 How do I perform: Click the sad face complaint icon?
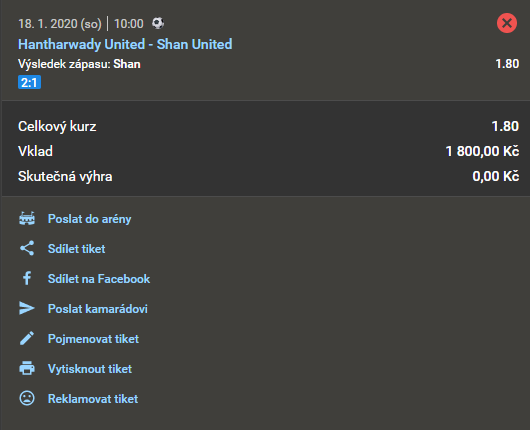pos(27,398)
